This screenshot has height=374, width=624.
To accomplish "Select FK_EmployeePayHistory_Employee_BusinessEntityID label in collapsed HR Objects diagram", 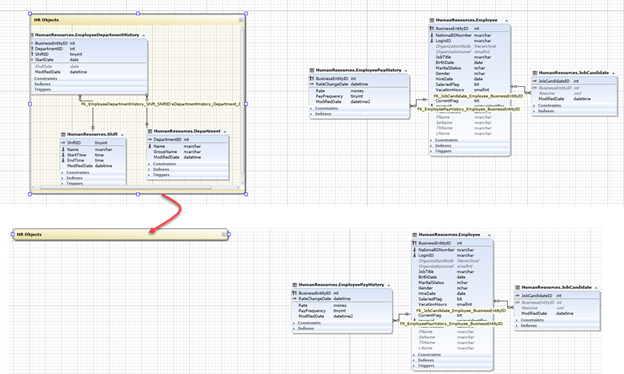I will (x=451, y=324).
